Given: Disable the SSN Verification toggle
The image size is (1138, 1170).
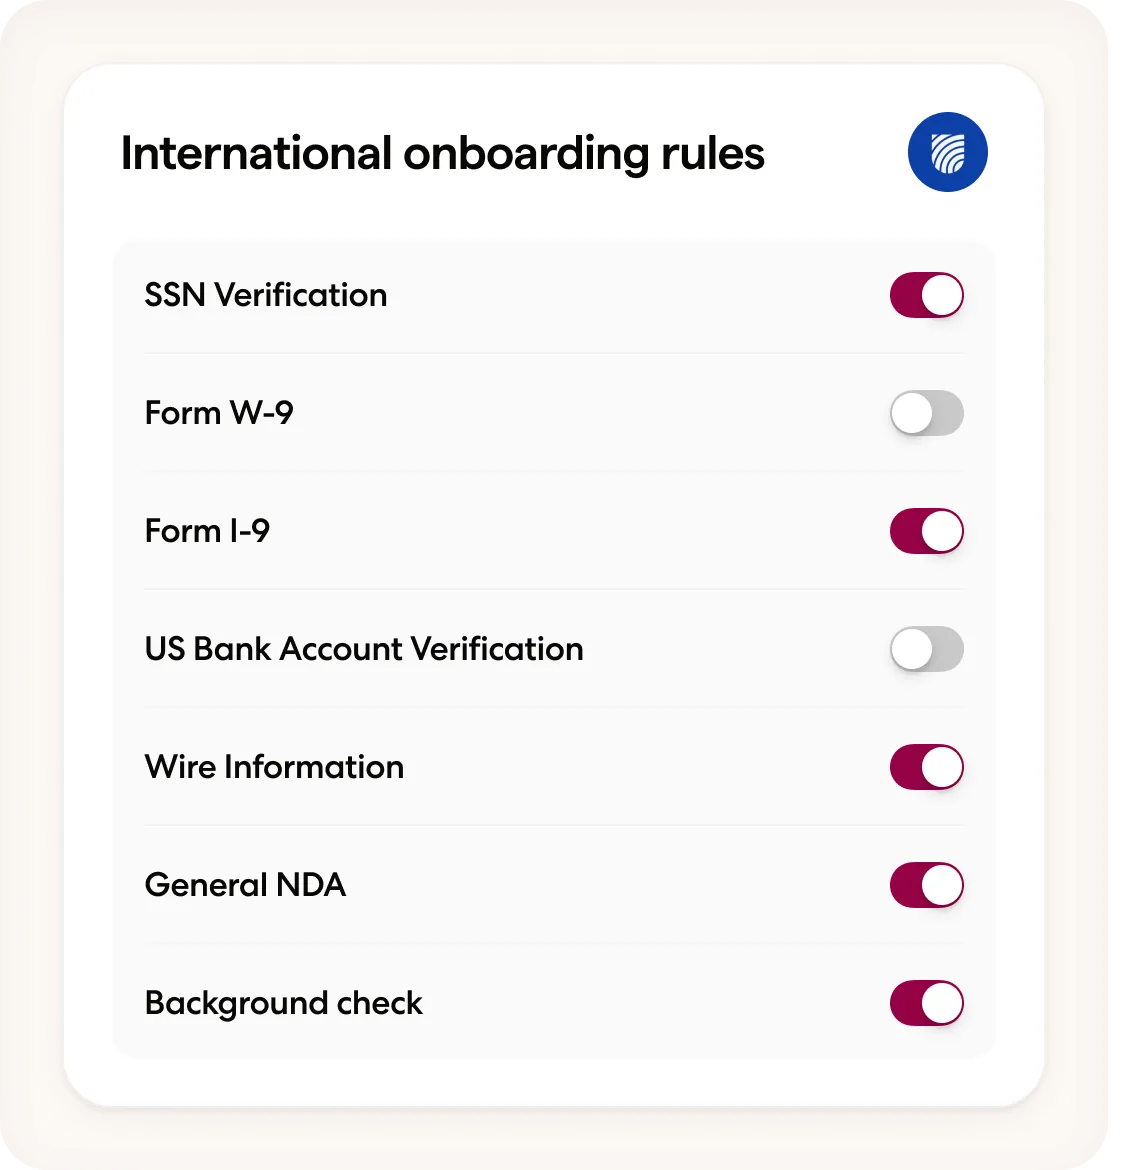Looking at the screenshot, I should tap(926, 295).
